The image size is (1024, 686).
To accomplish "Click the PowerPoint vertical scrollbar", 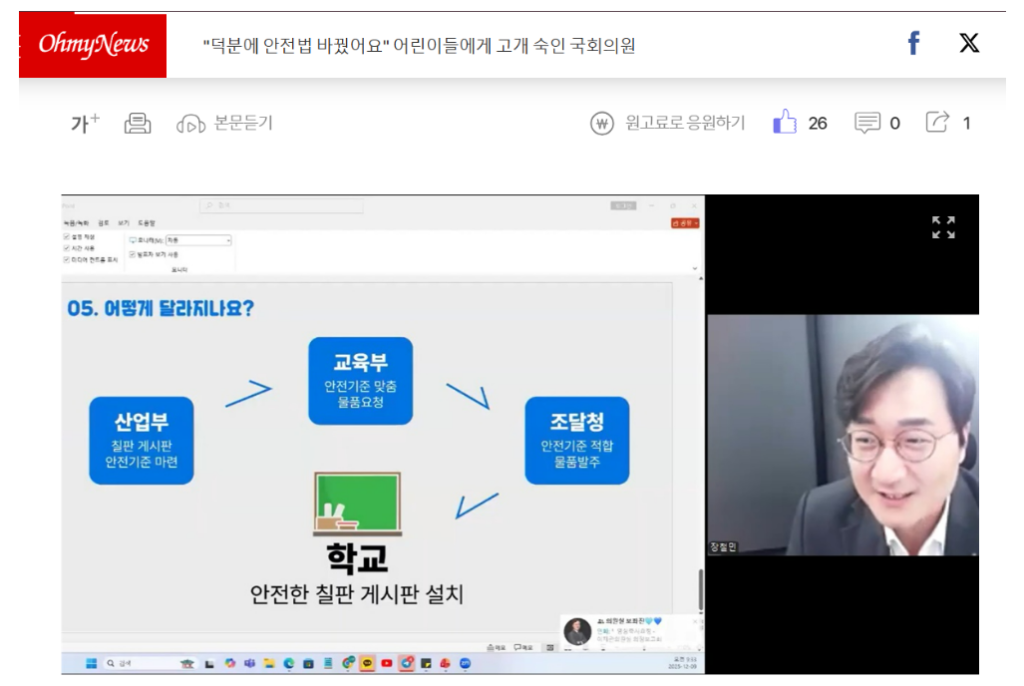I will [x=699, y=588].
